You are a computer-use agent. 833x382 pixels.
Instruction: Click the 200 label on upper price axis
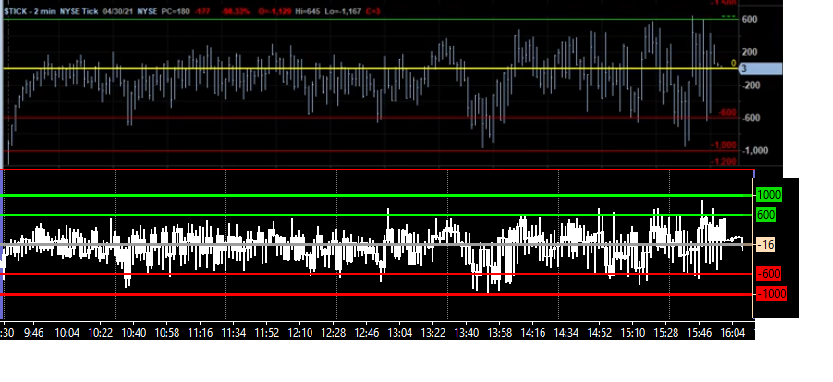tap(750, 52)
